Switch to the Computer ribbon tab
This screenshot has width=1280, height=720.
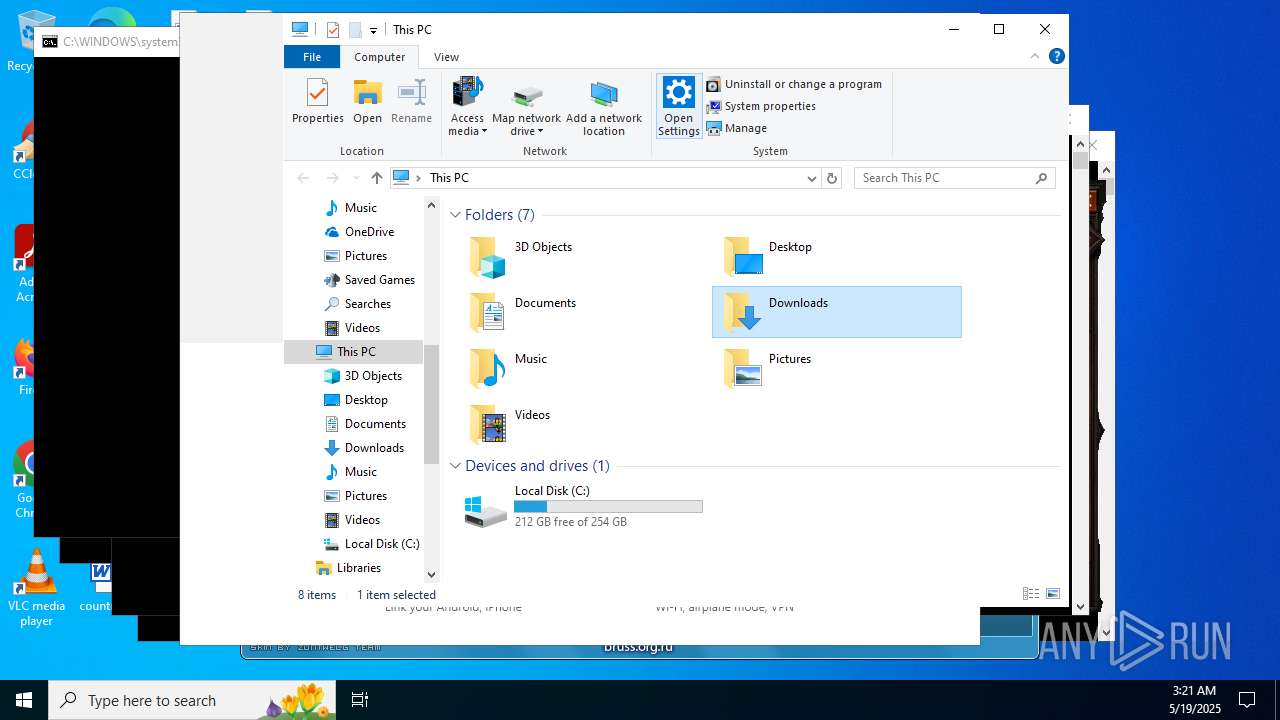[380, 57]
